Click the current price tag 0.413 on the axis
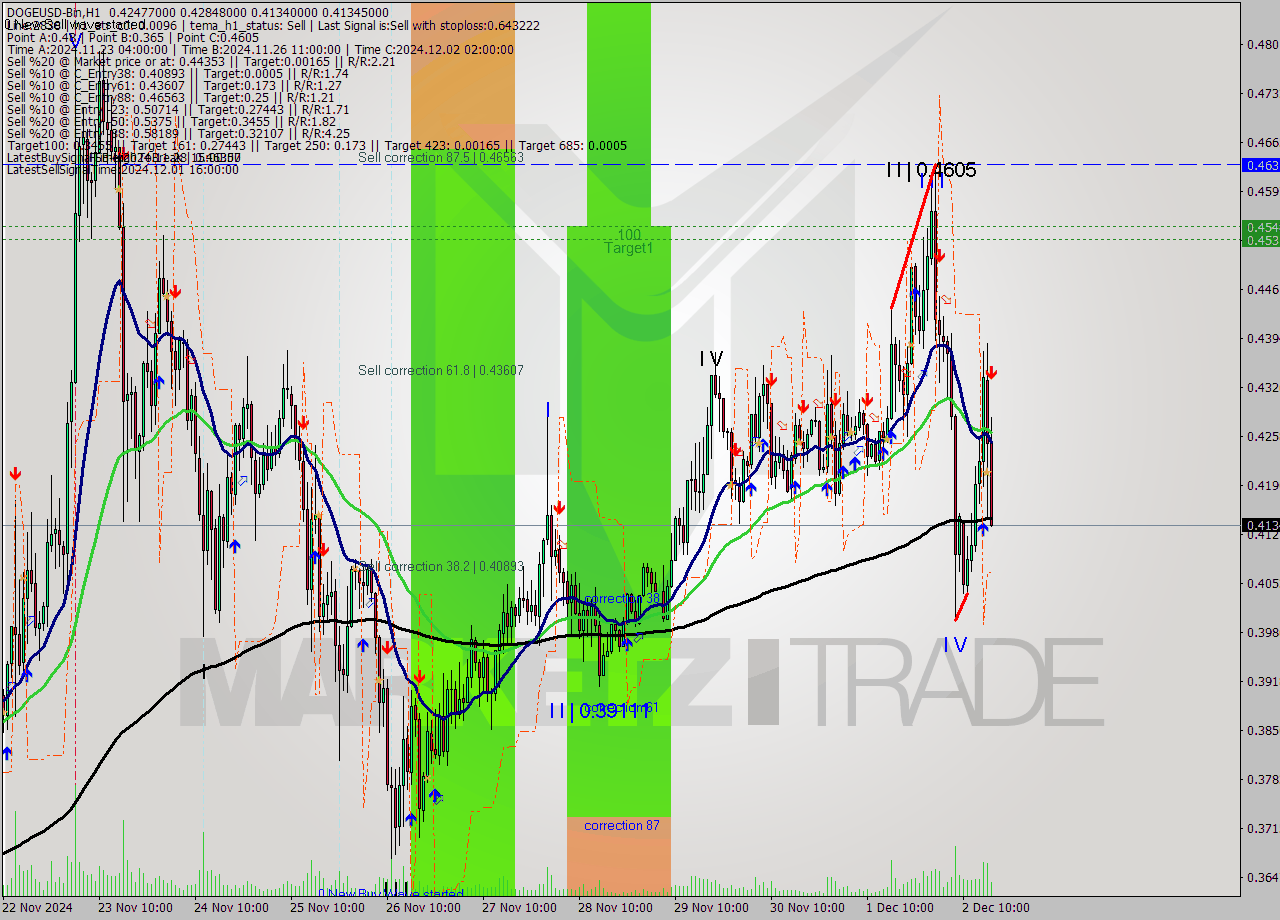This screenshot has height=920, width=1280. 1260,525
